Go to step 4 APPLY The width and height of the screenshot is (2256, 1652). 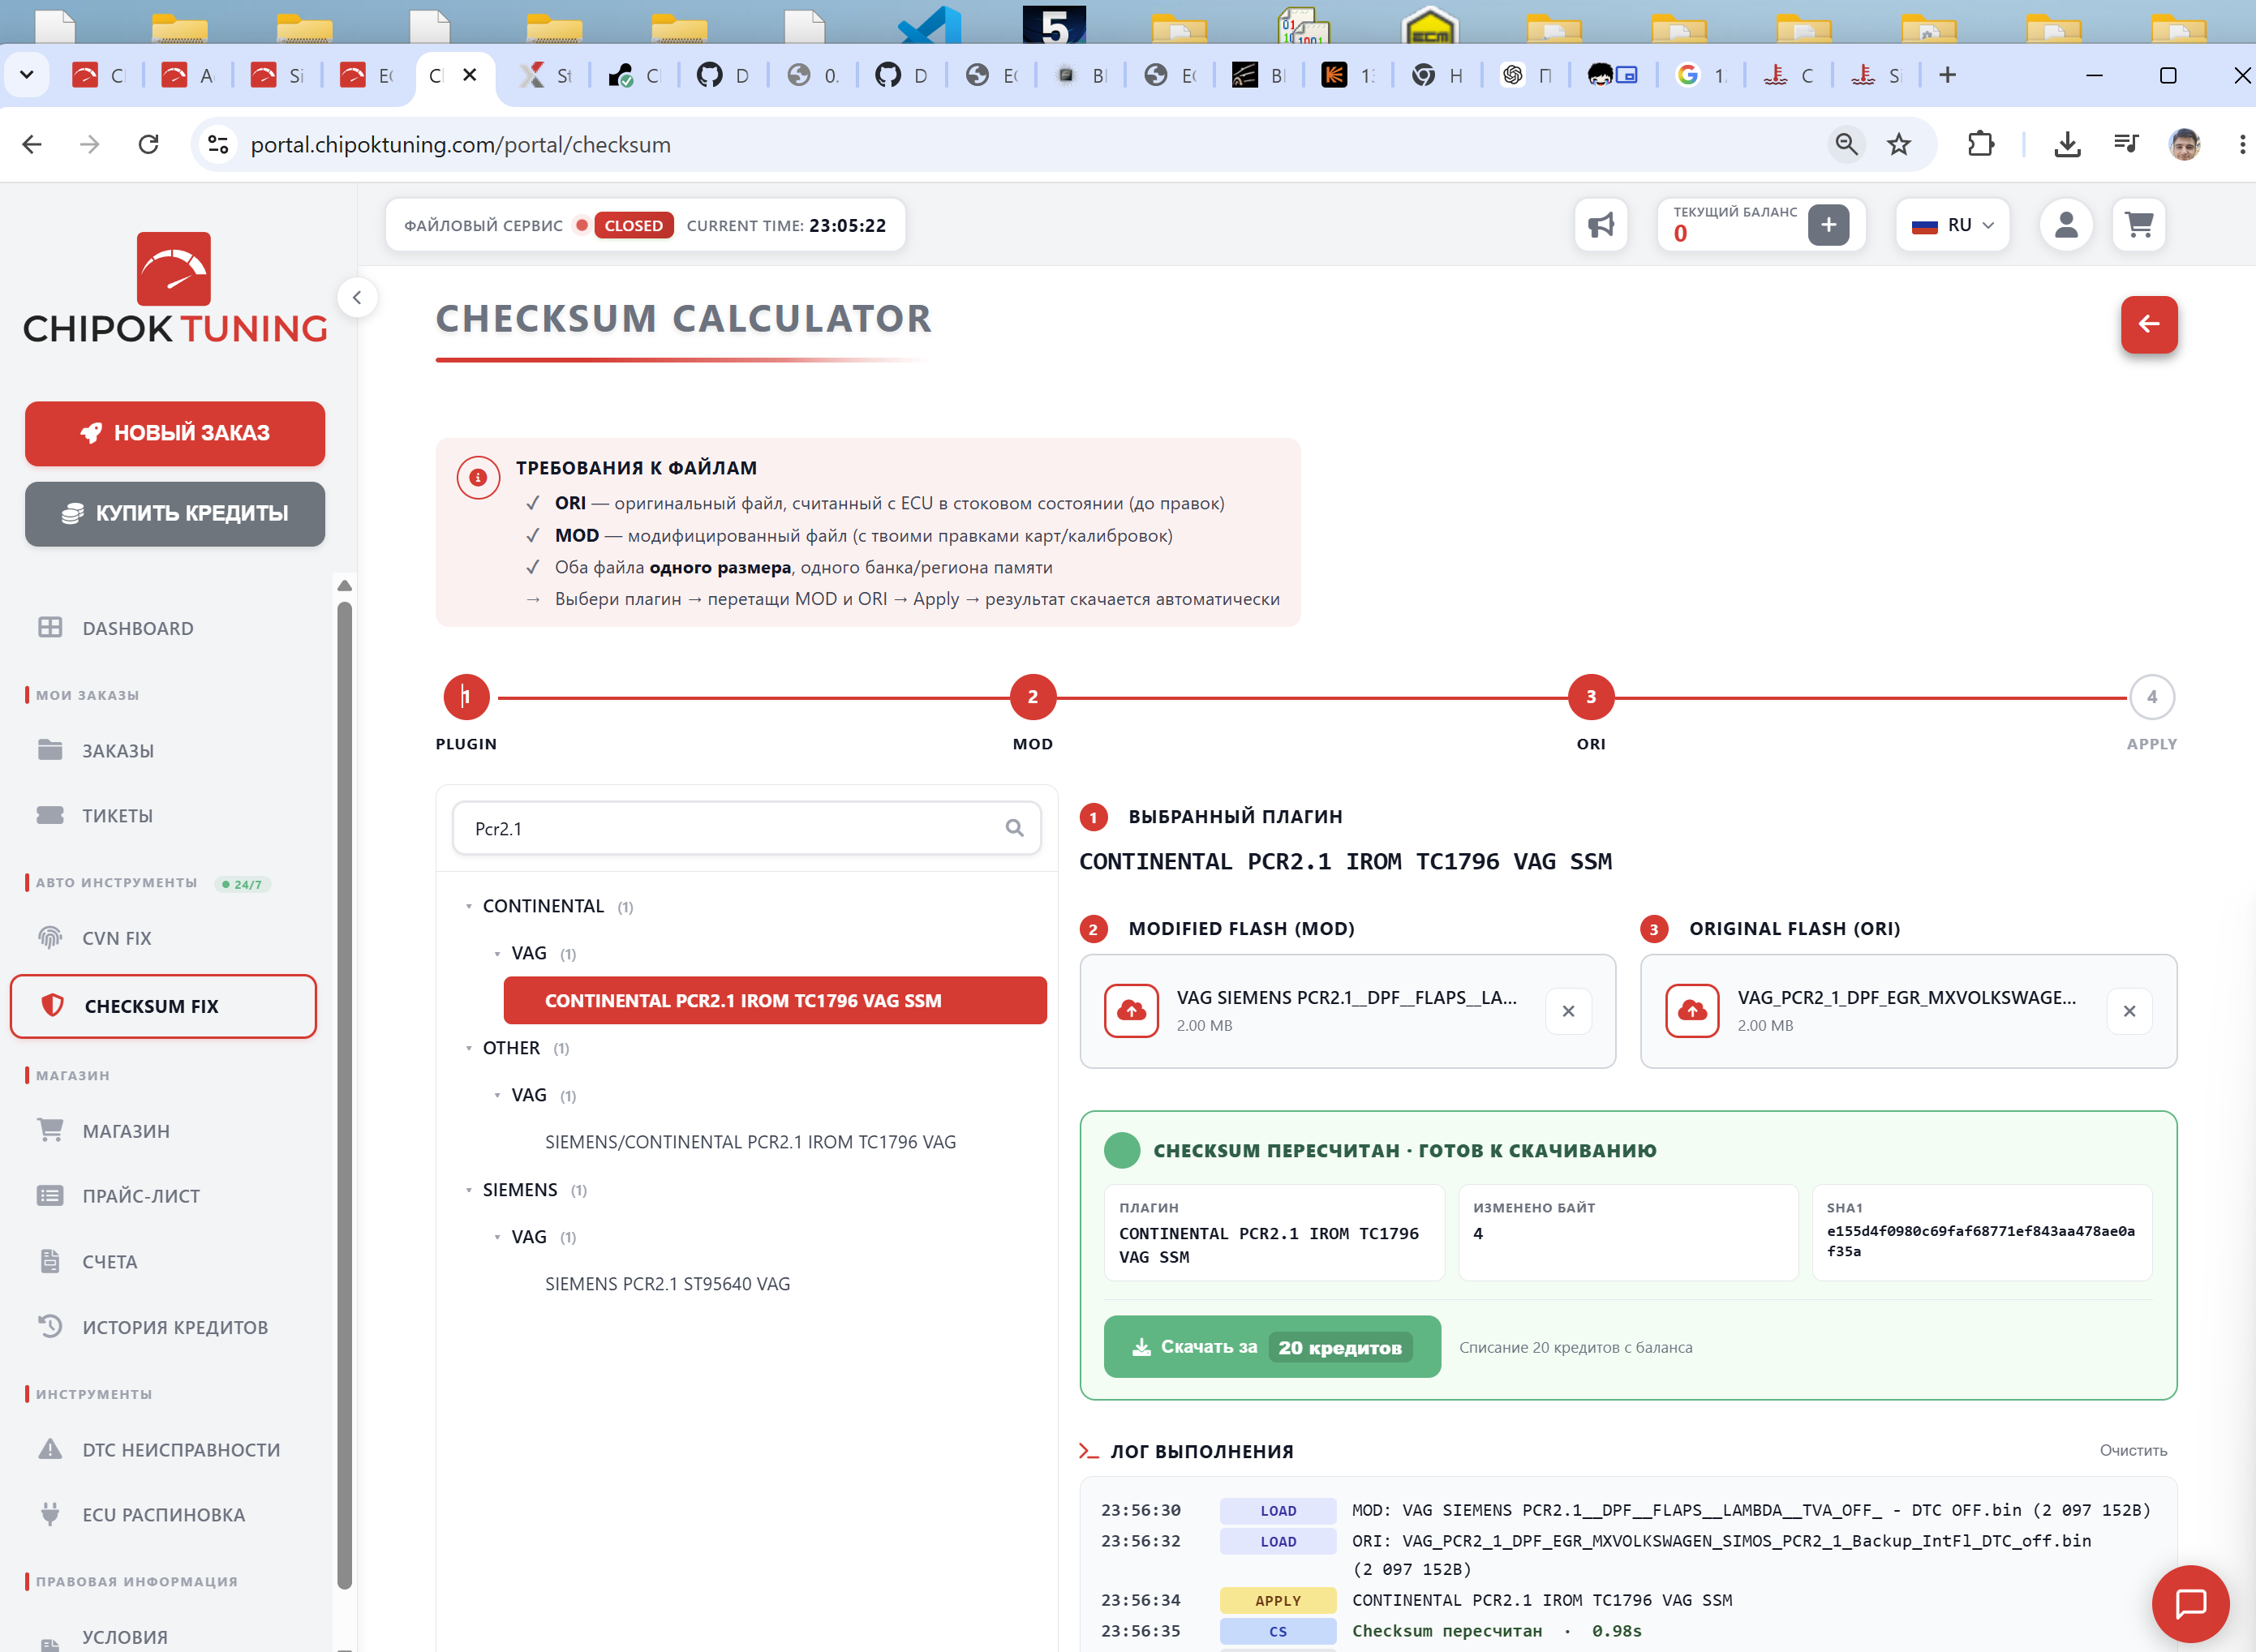[2152, 697]
